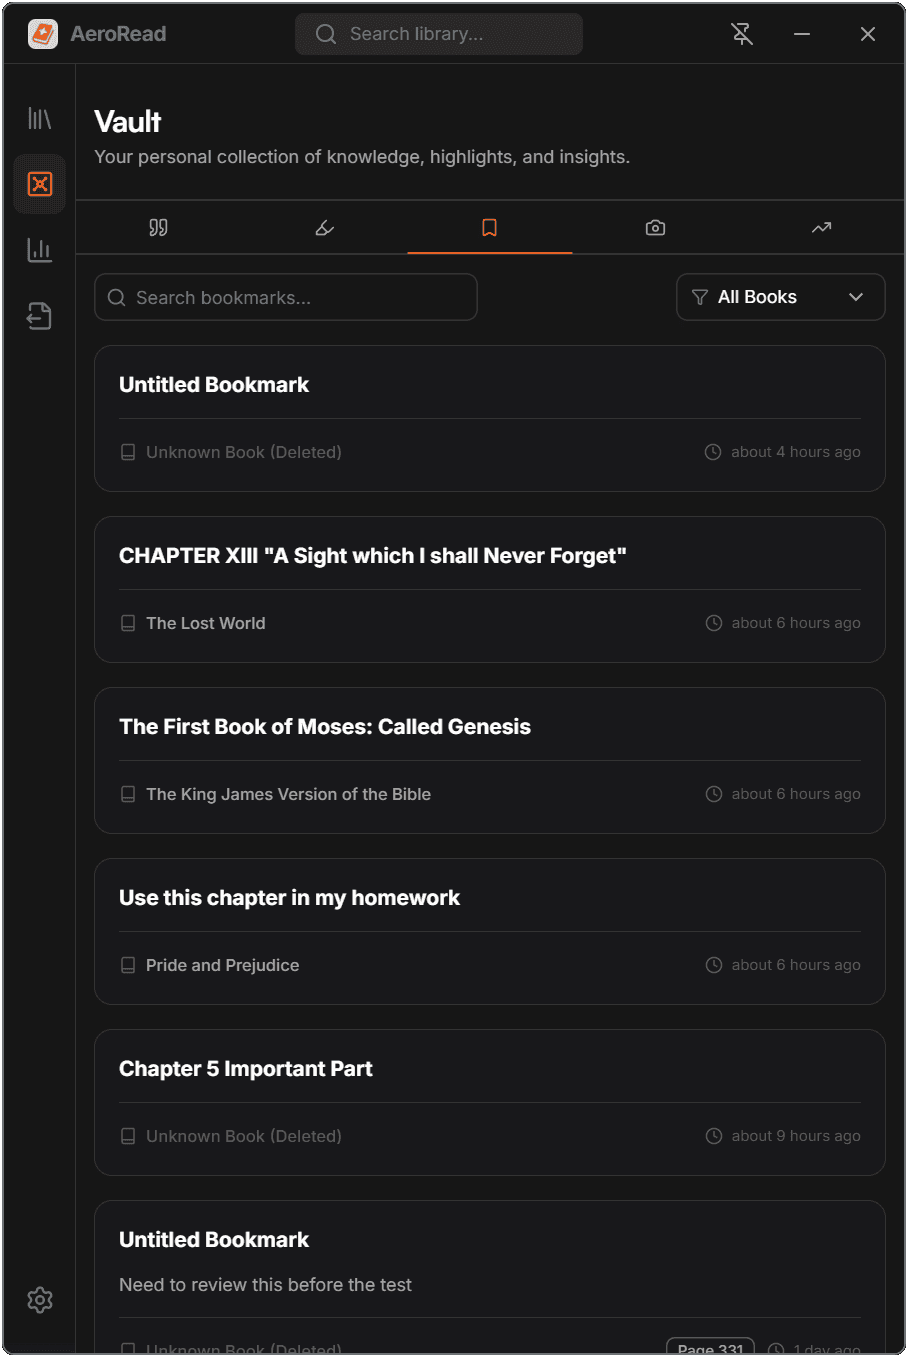Image resolution: width=908 pixels, height=1357 pixels.
Task: Select the Bookmarks tab
Action: (x=489, y=227)
